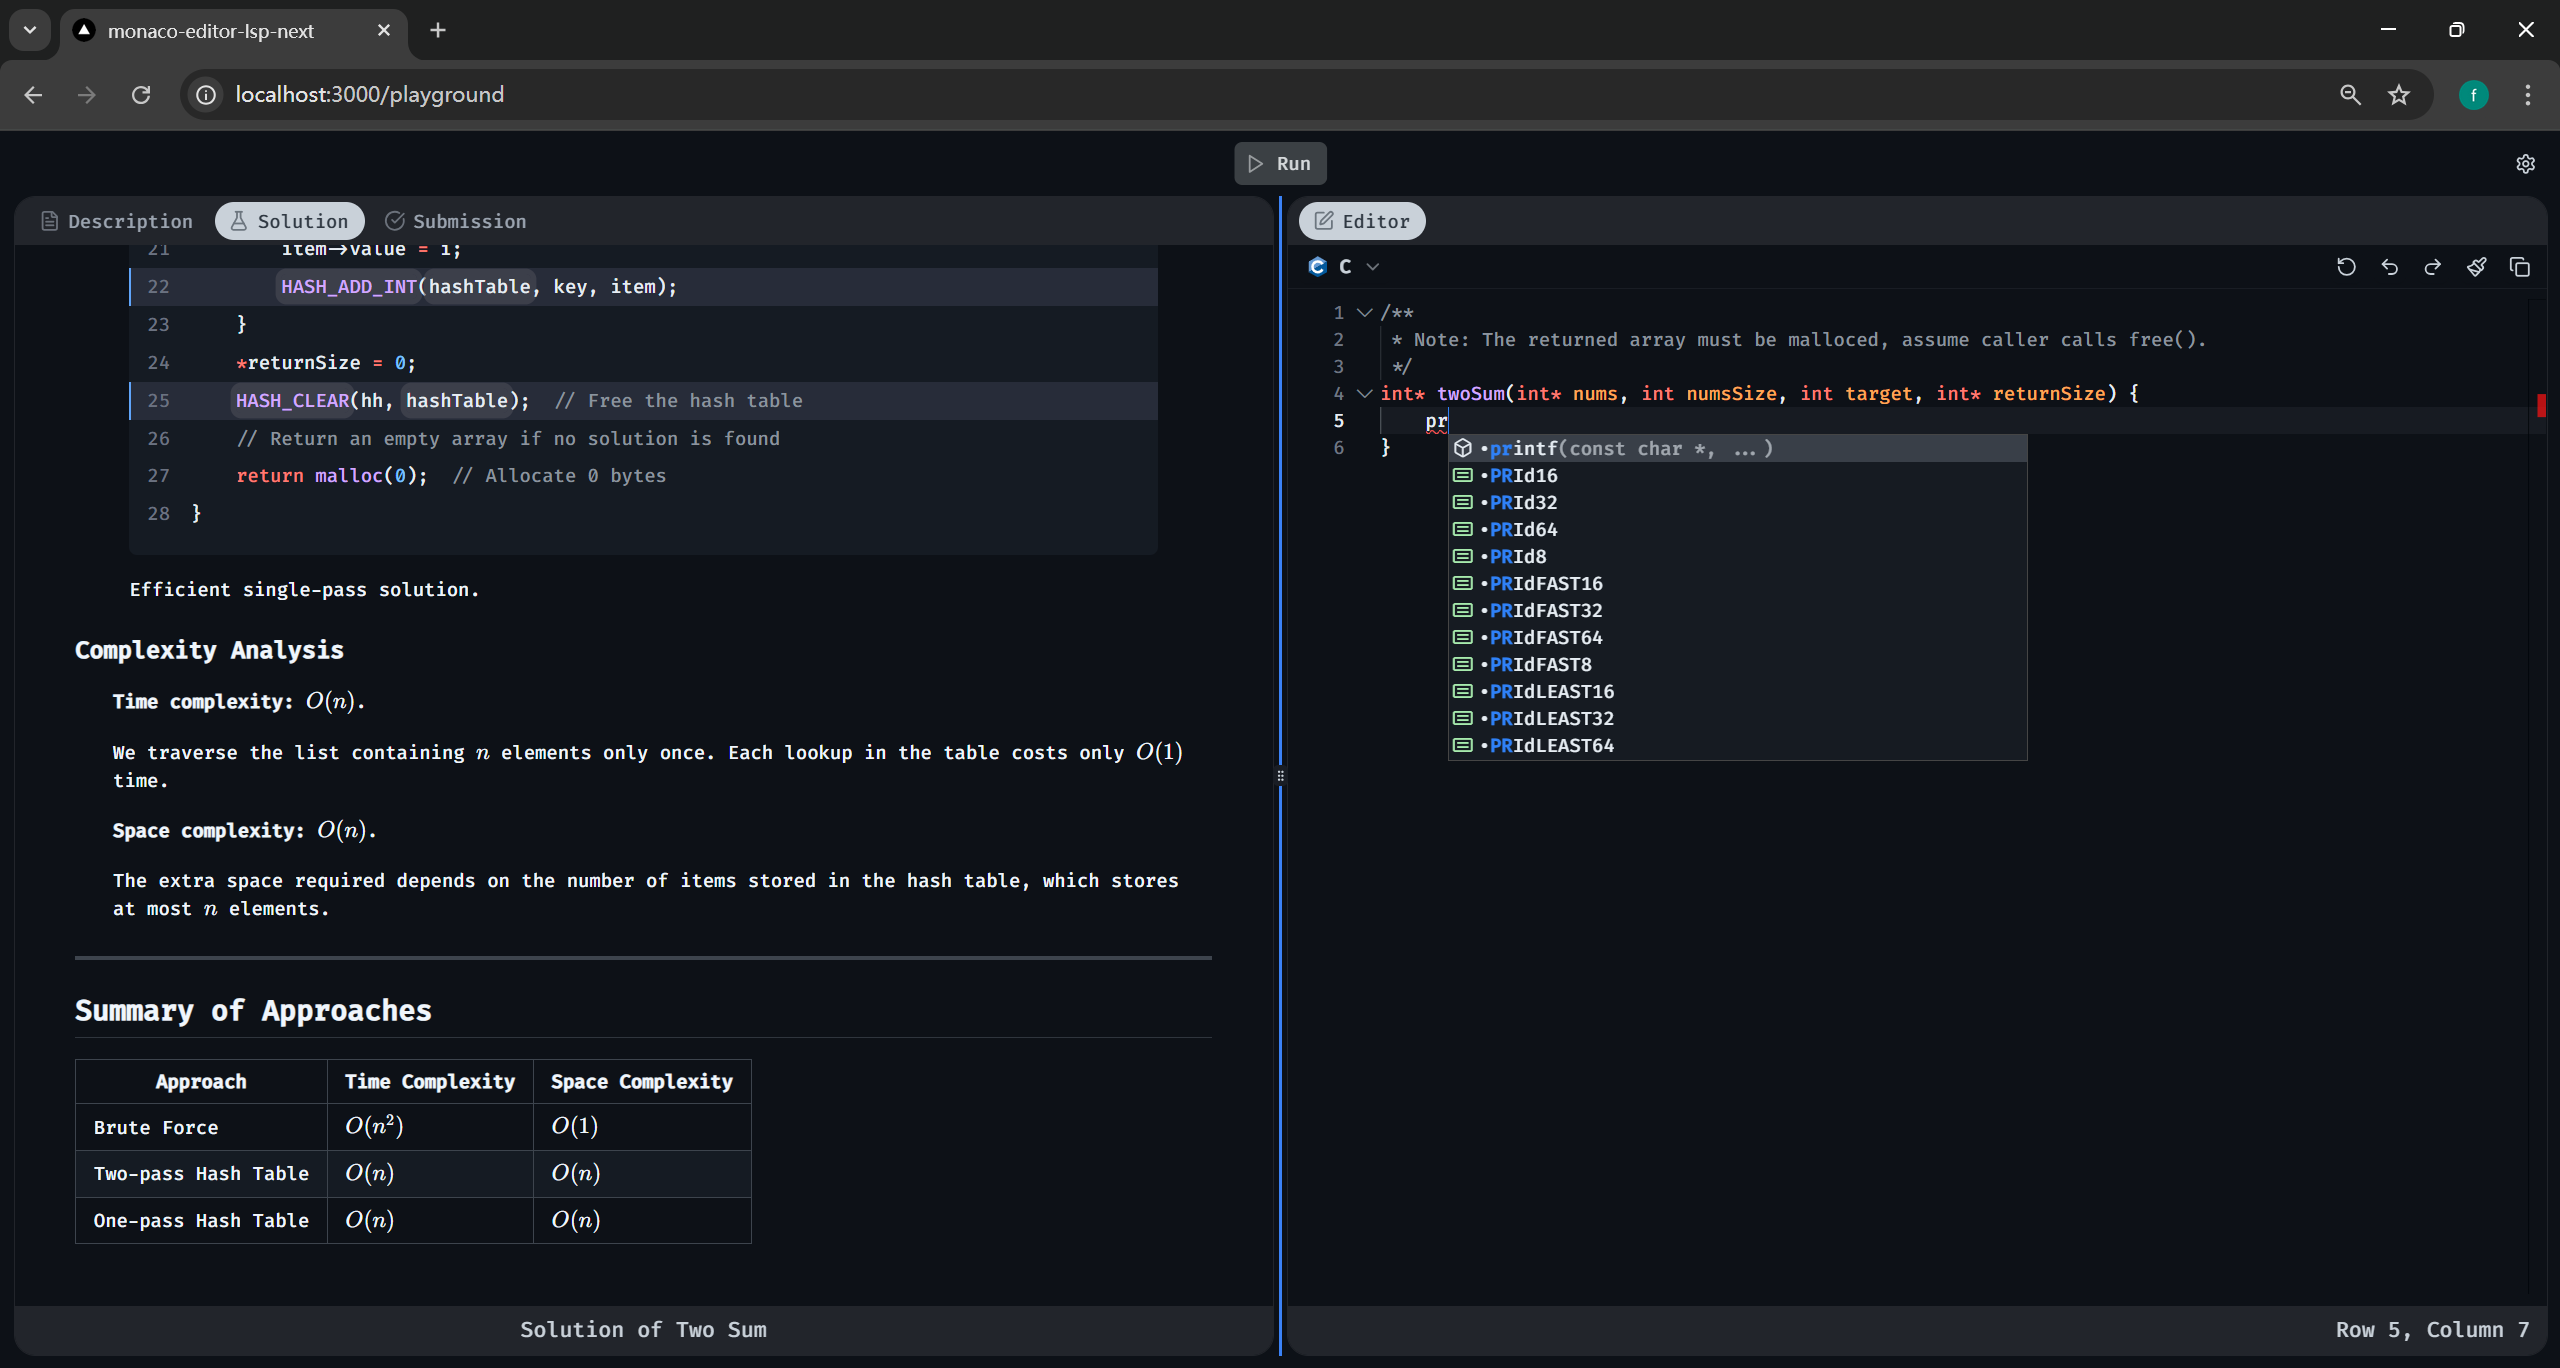Open the Submission tab
The image size is (2560, 1368).
[456, 221]
